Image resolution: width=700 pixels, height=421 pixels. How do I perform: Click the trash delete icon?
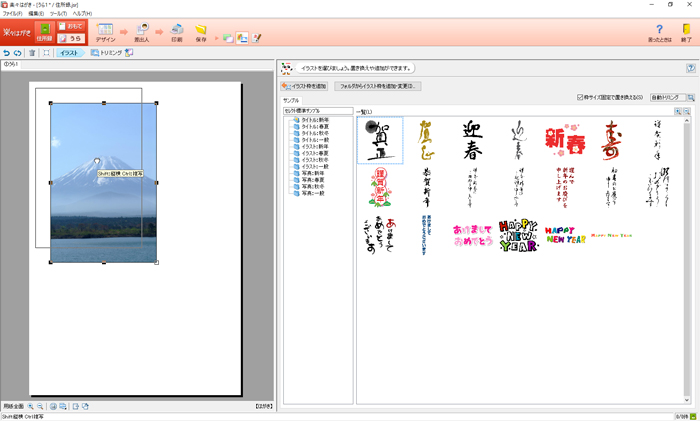coord(32,53)
